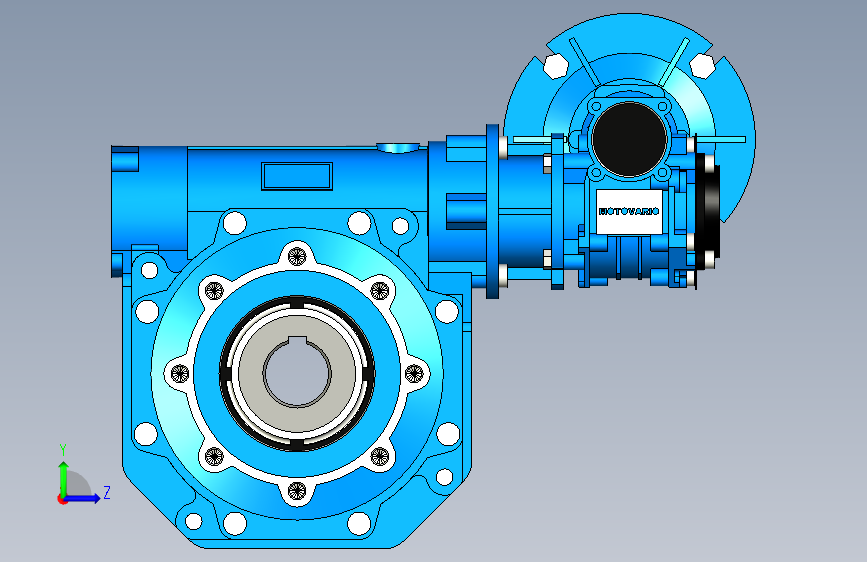Select the bottommost screw on the output cover

(297, 490)
